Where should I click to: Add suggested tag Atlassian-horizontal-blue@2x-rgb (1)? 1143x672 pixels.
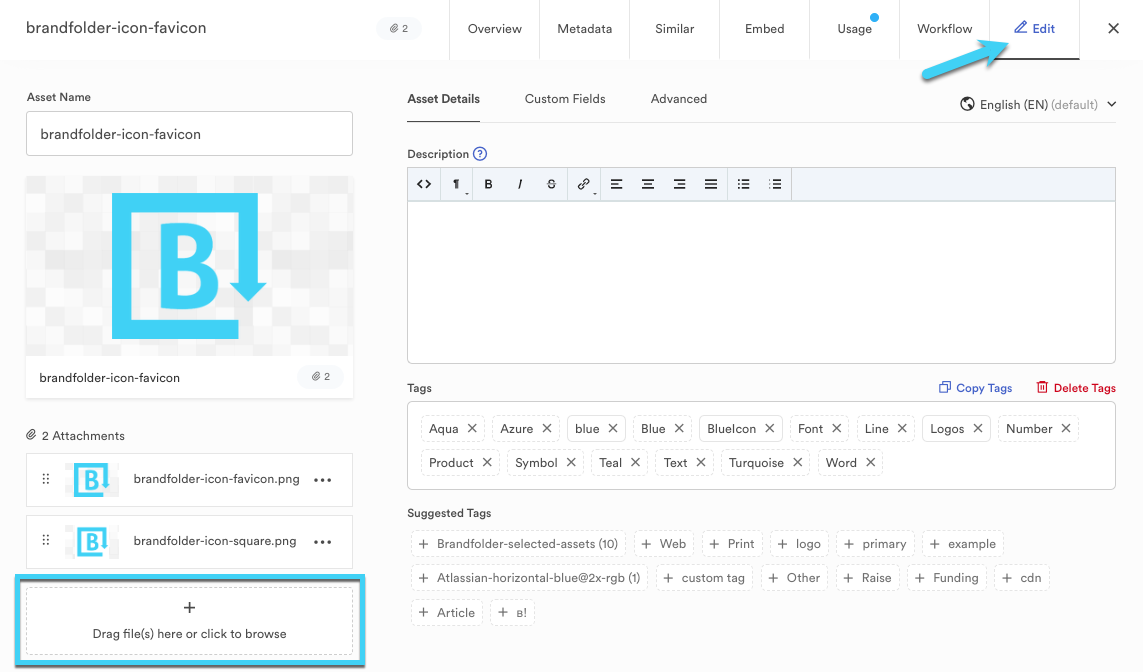(529, 578)
